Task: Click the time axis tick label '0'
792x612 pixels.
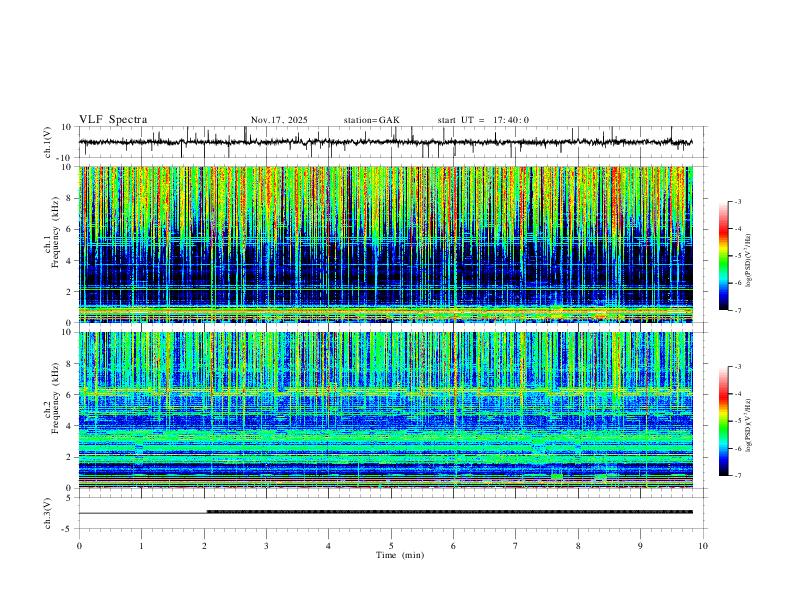Action: coord(79,546)
